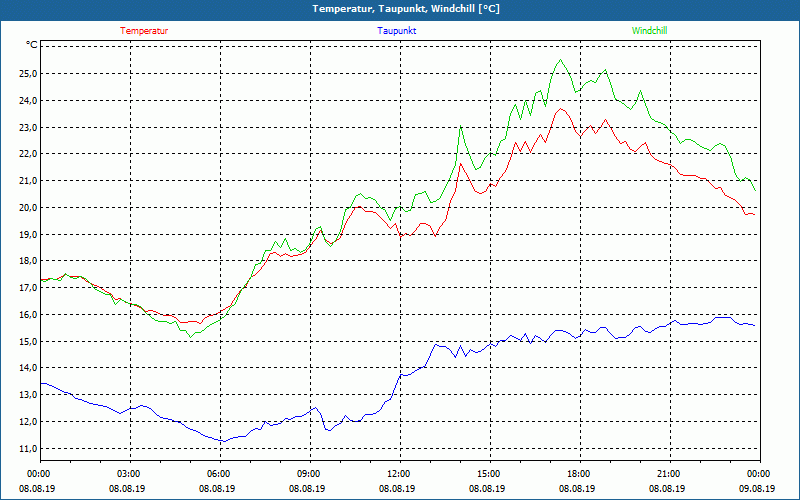The image size is (800, 500).
Task: Click the 18,0 y-axis value
Action: coord(28,261)
